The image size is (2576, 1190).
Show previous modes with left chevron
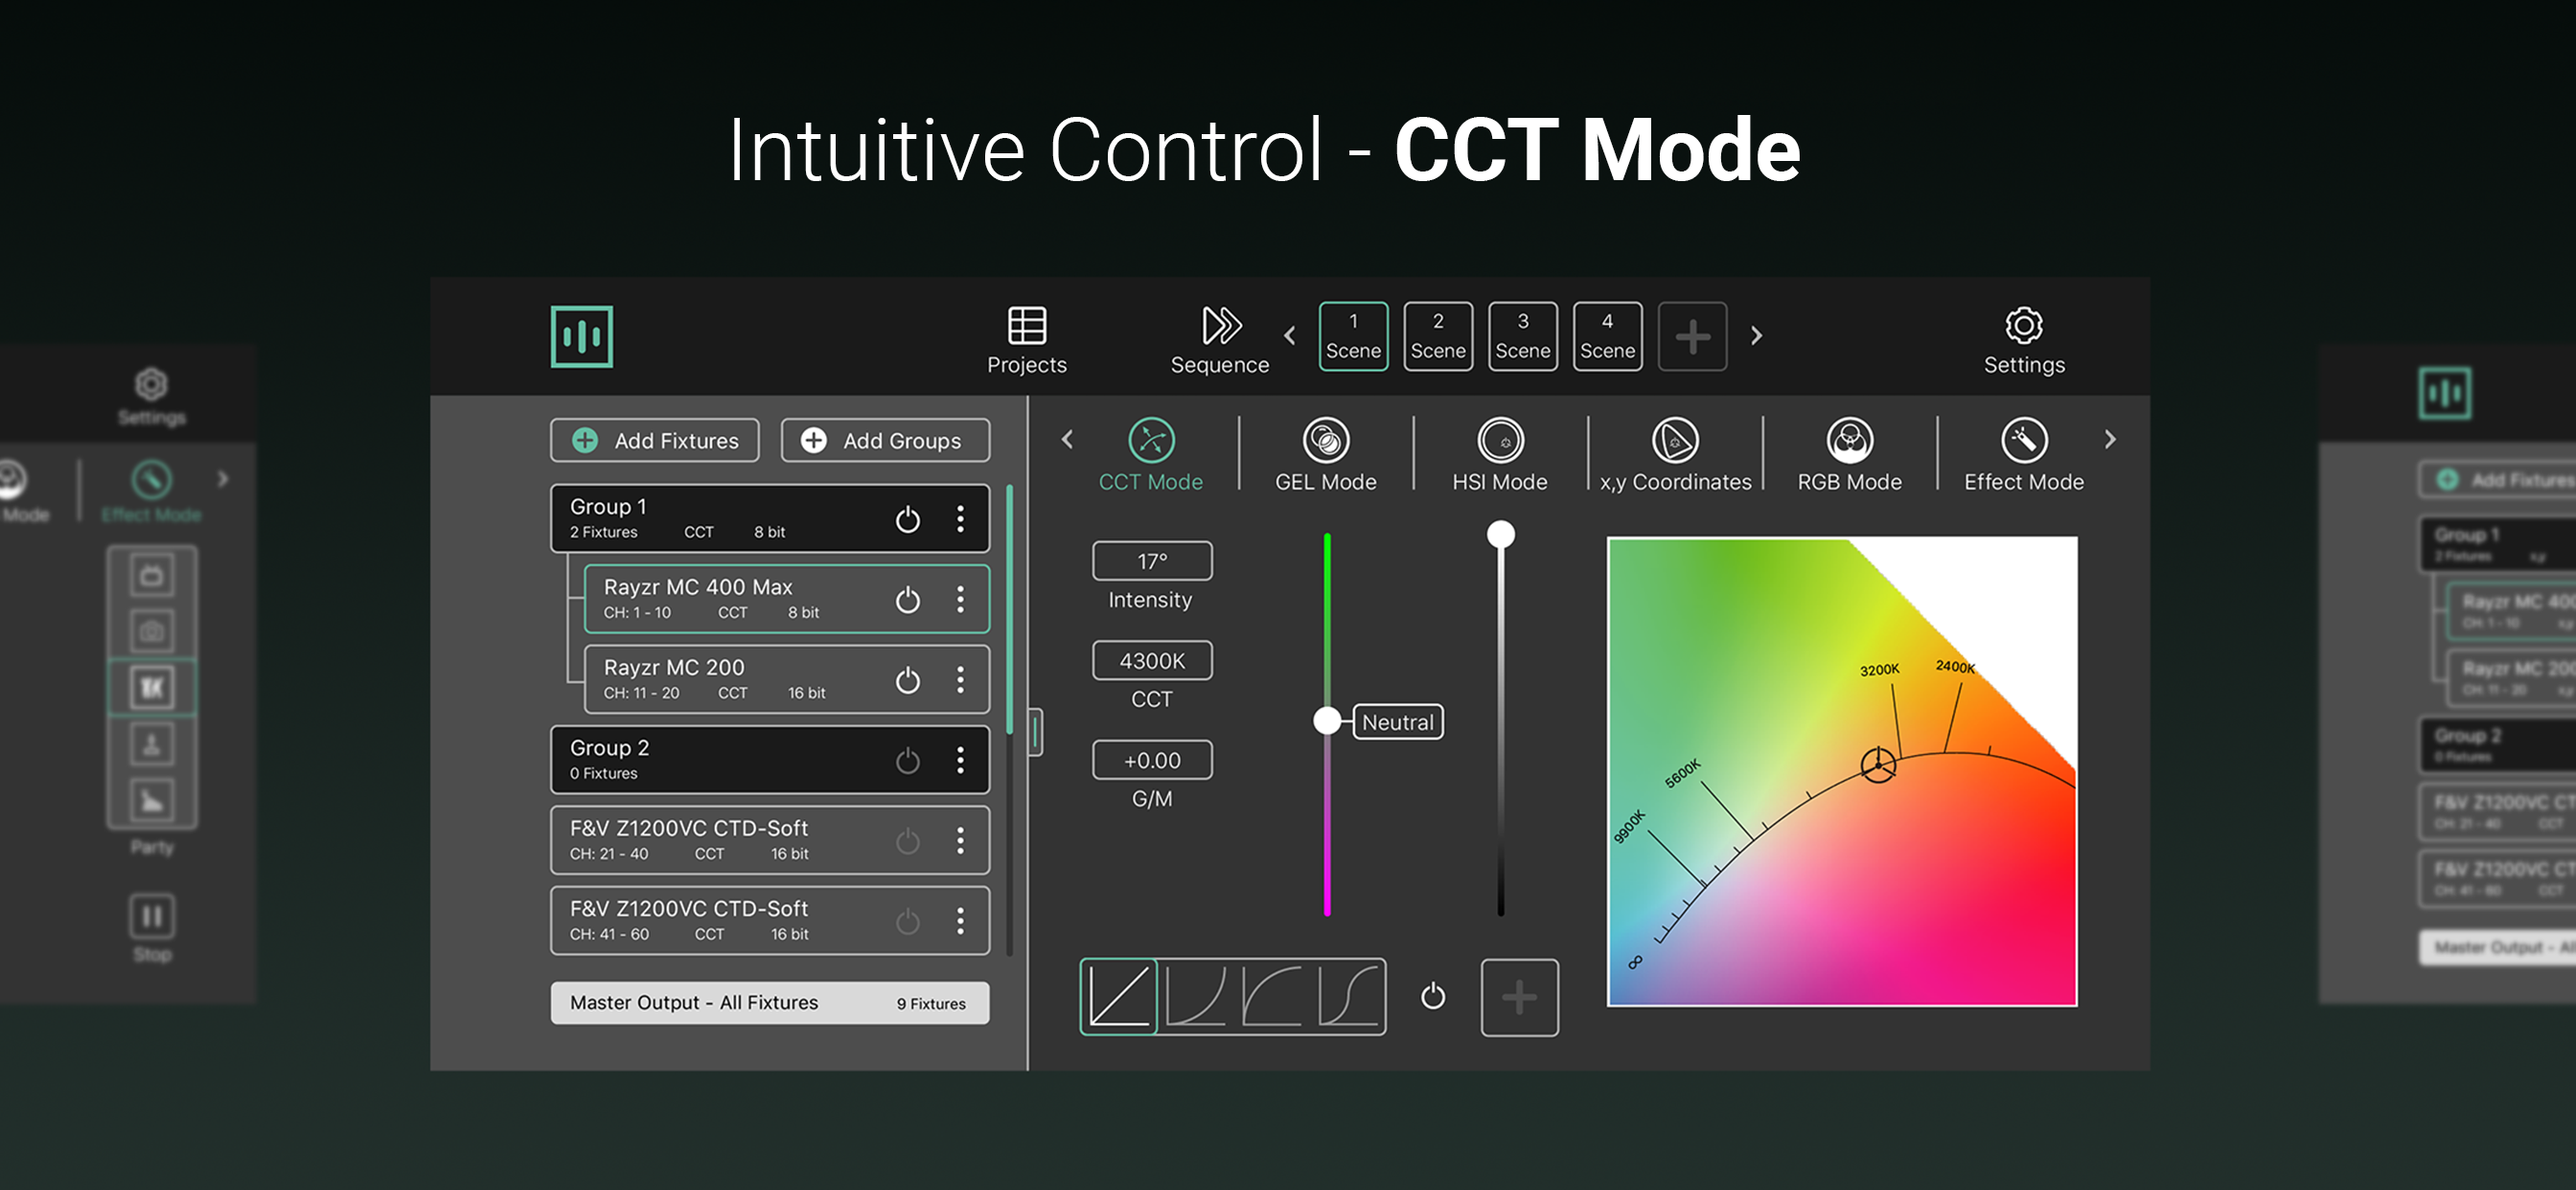[x=1067, y=439]
